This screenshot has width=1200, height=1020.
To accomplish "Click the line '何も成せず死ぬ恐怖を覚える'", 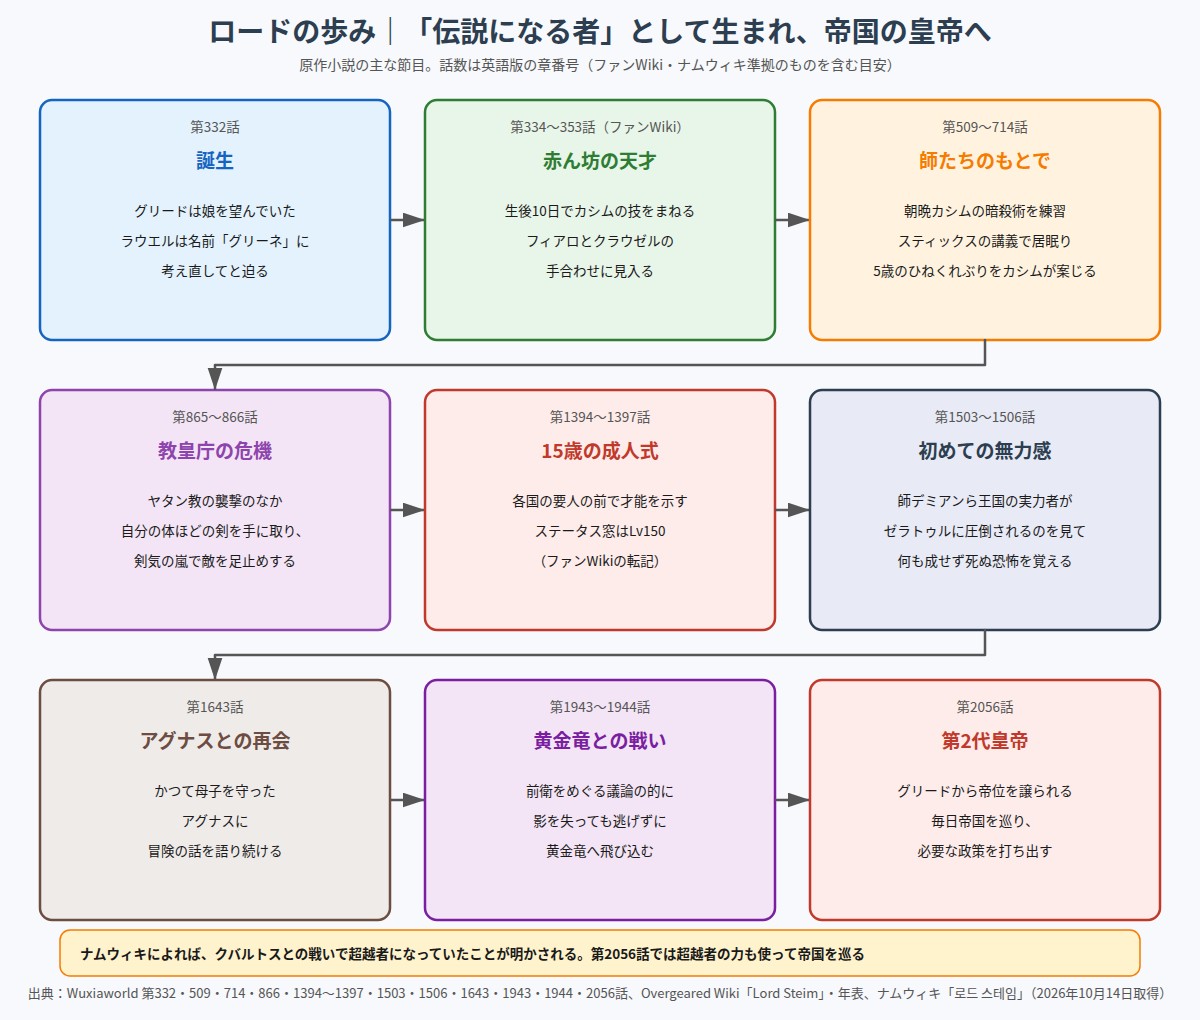I will [985, 561].
